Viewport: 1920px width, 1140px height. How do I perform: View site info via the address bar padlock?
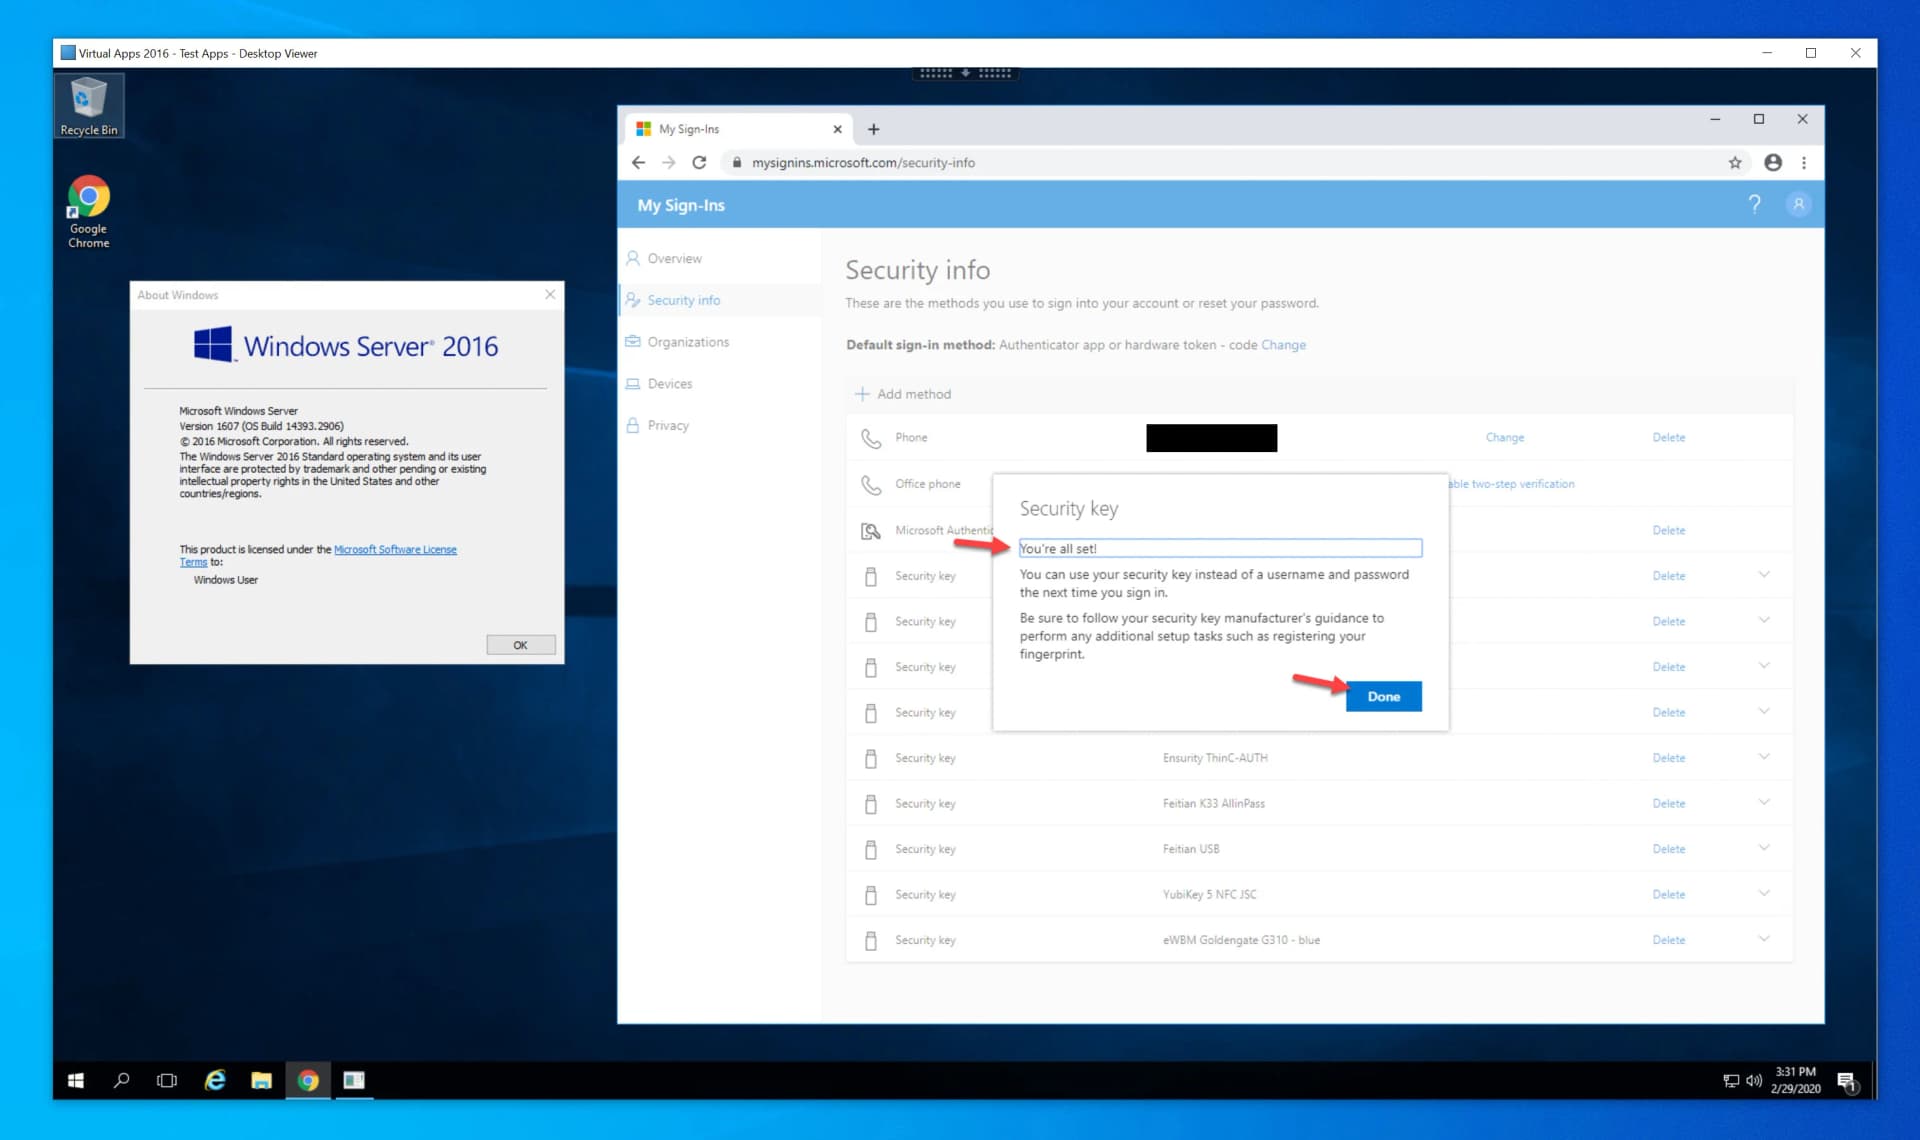(x=737, y=163)
